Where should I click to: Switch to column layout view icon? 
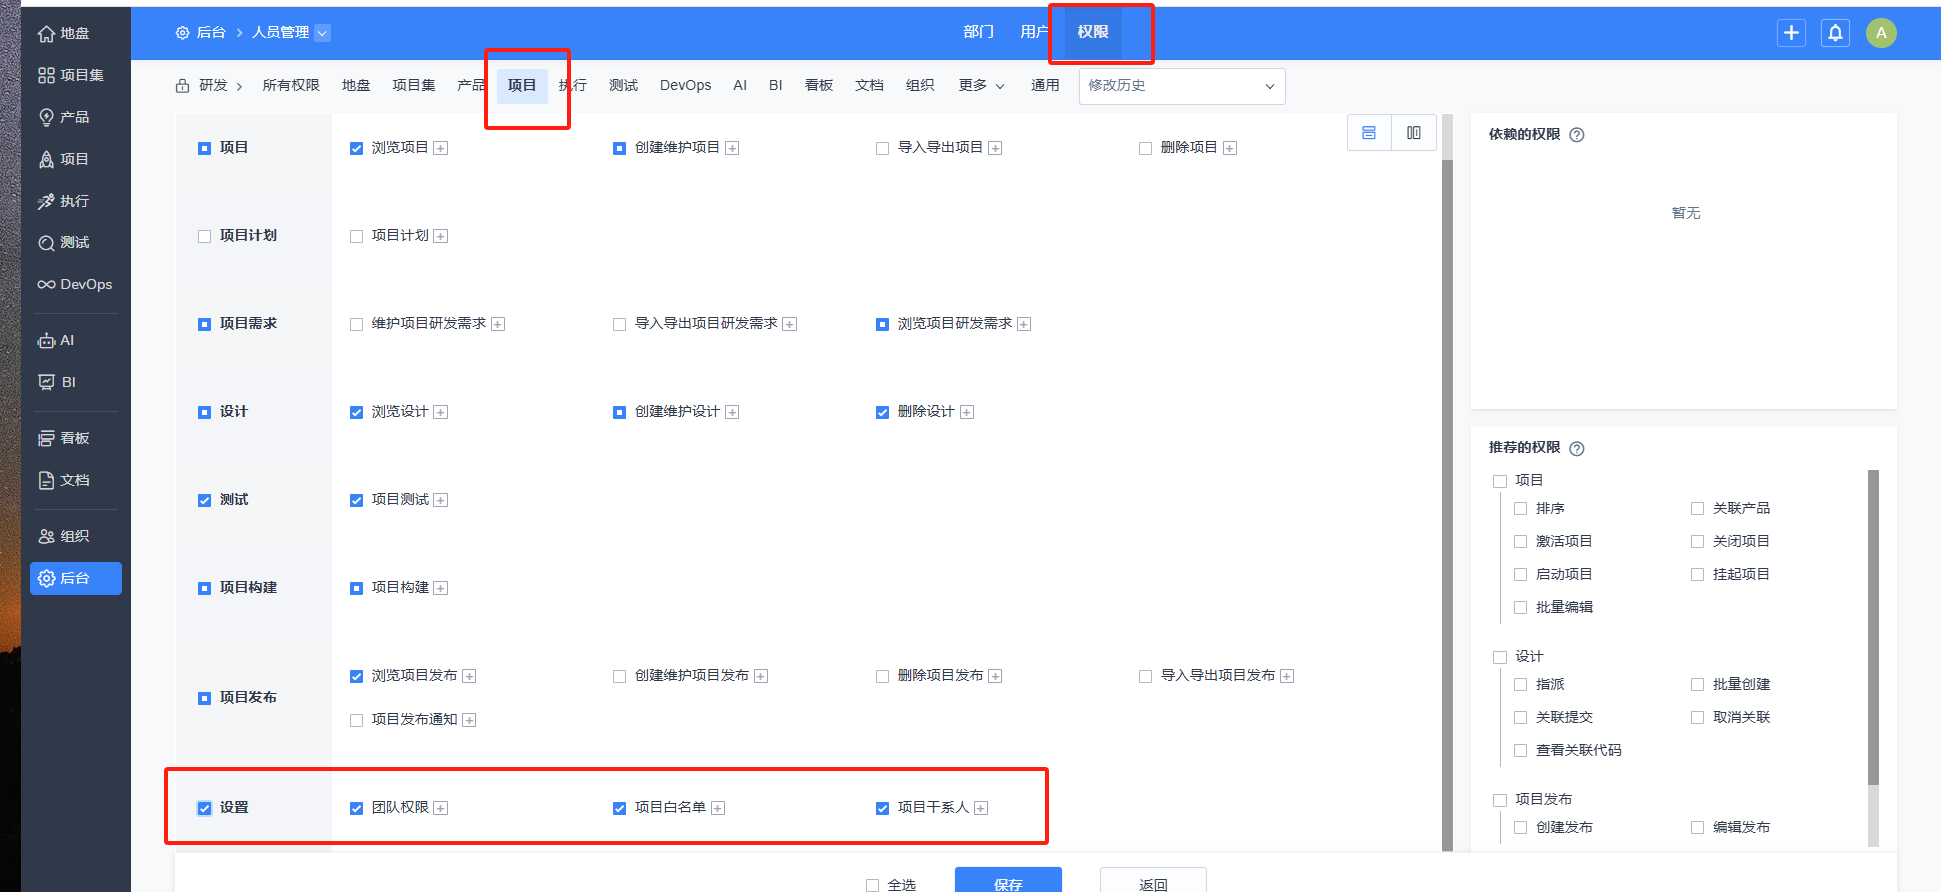click(1413, 133)
